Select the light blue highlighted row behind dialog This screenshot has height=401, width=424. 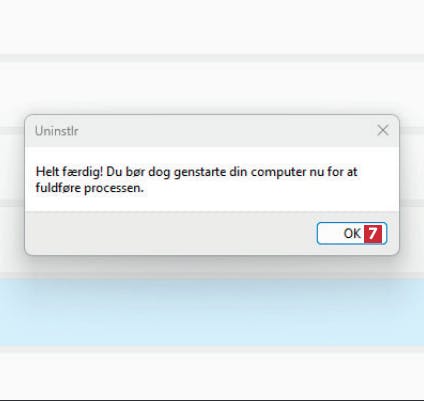click(x=212, y=312)
